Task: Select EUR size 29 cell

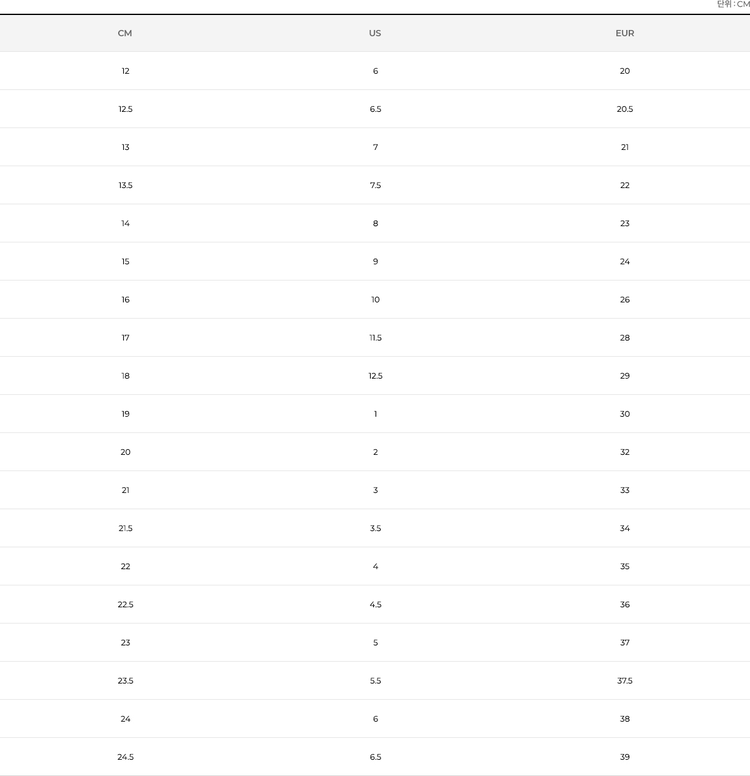Action: point(625,376)
